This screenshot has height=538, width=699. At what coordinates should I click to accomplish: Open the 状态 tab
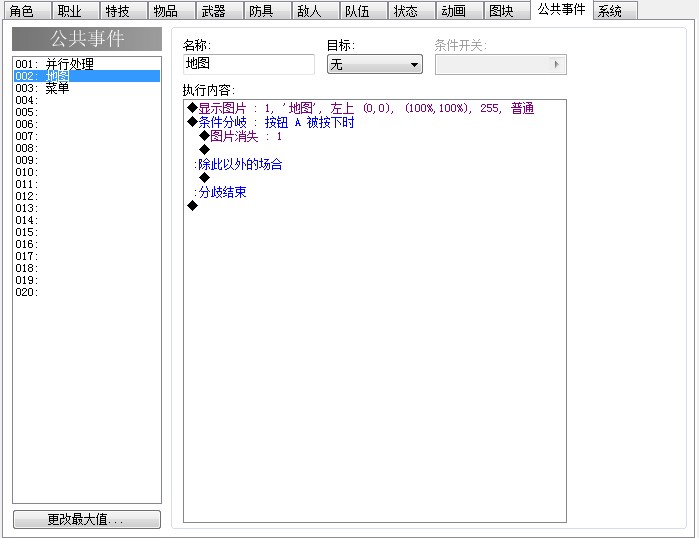click(x=412, y=11)
